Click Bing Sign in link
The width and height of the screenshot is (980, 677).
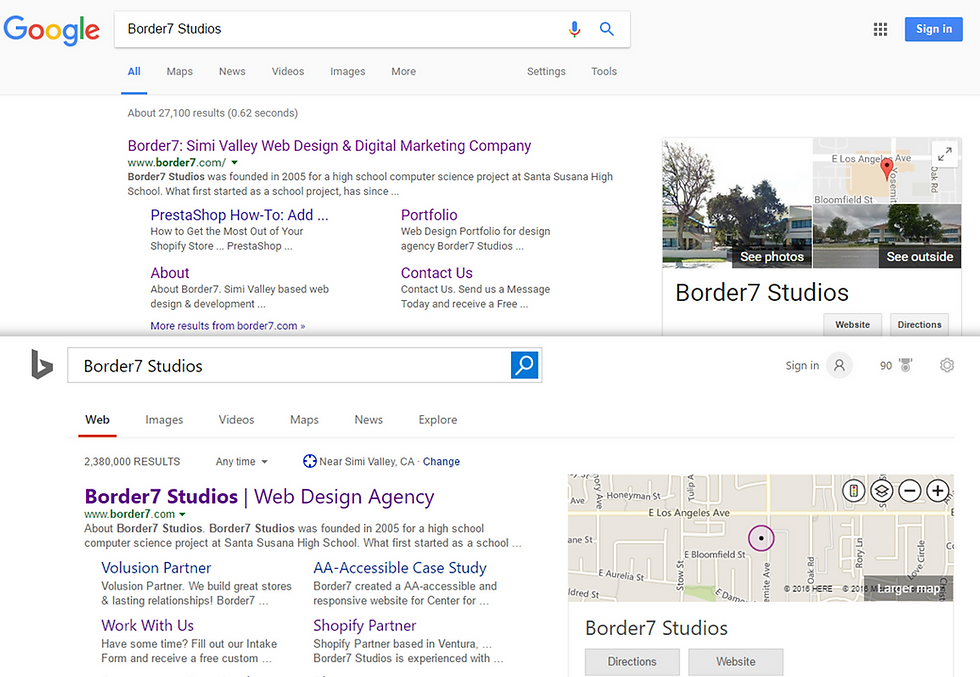802,366
